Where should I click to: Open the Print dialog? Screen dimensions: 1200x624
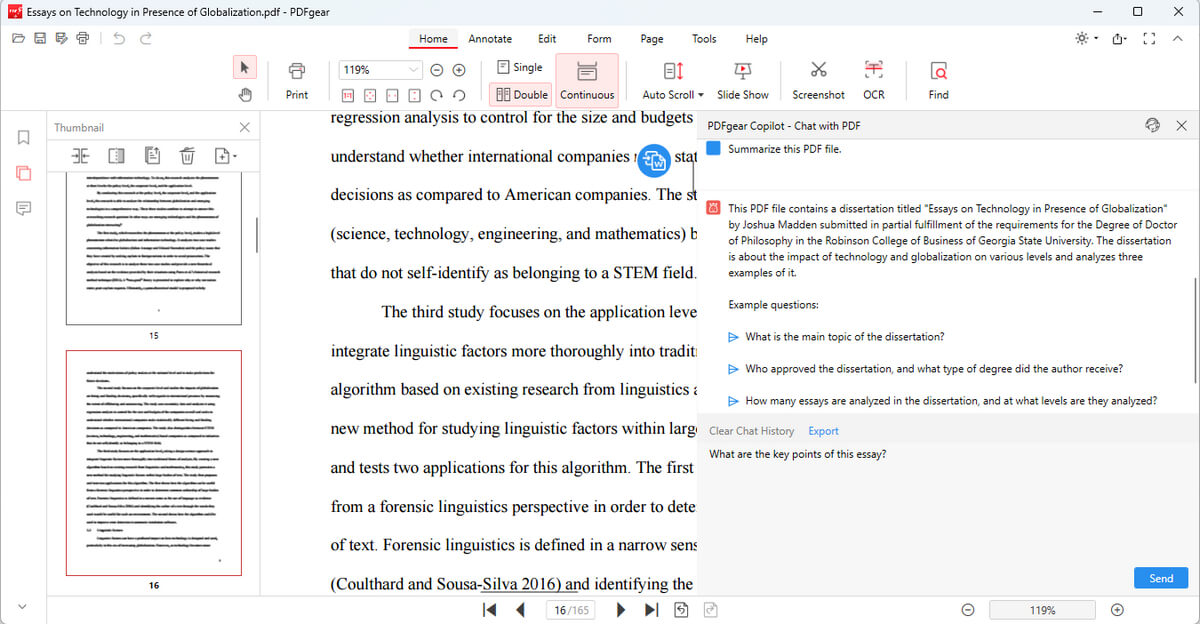pyautogui.click(x=296, y=78)
